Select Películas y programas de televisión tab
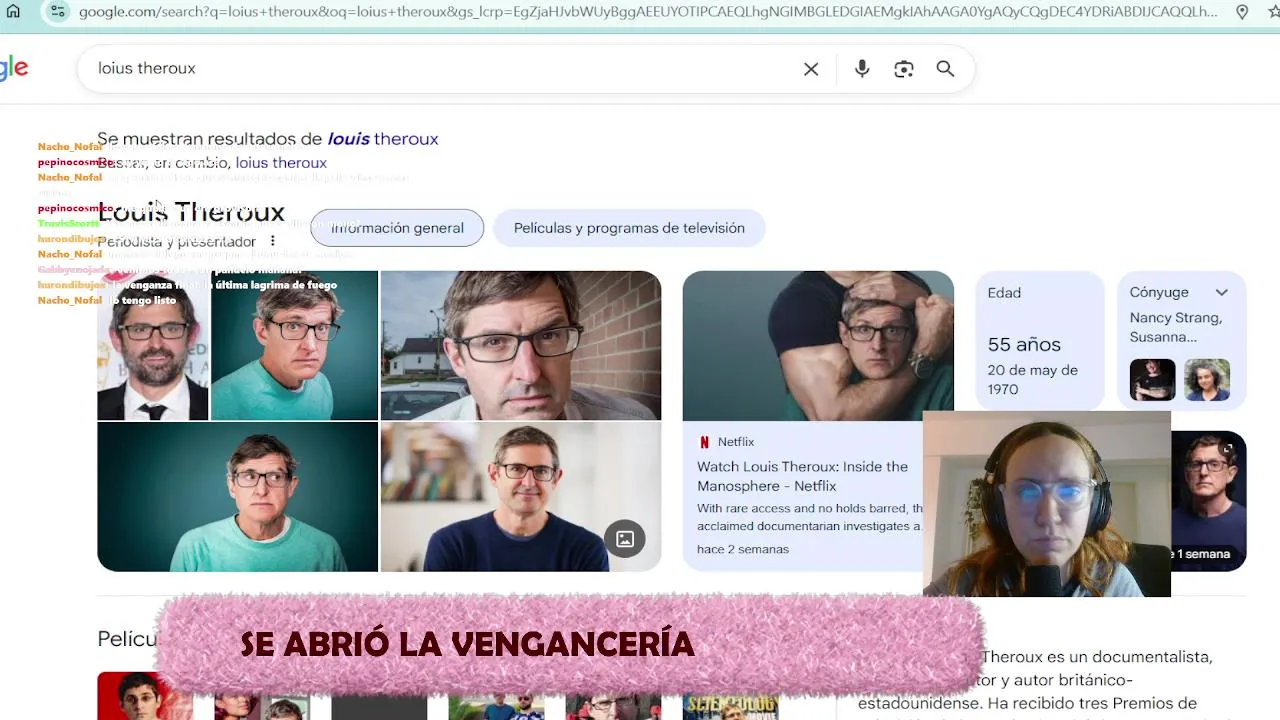 point(629,228)
